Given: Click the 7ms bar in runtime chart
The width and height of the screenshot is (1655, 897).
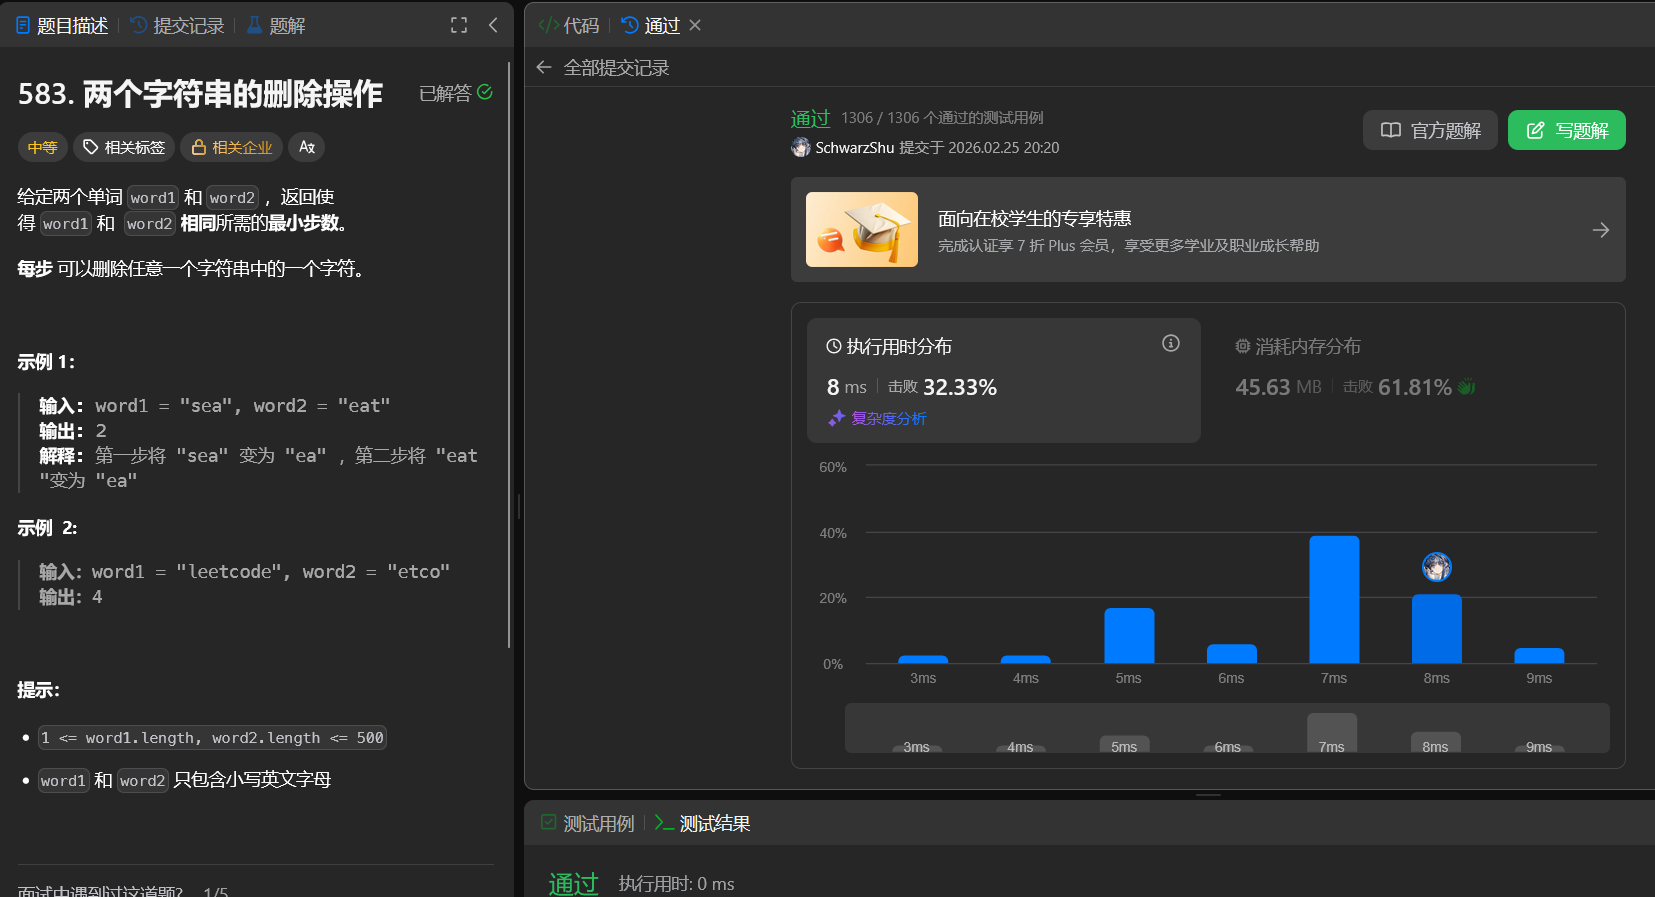Looking at the screenshot, I should click(1334, 600).
